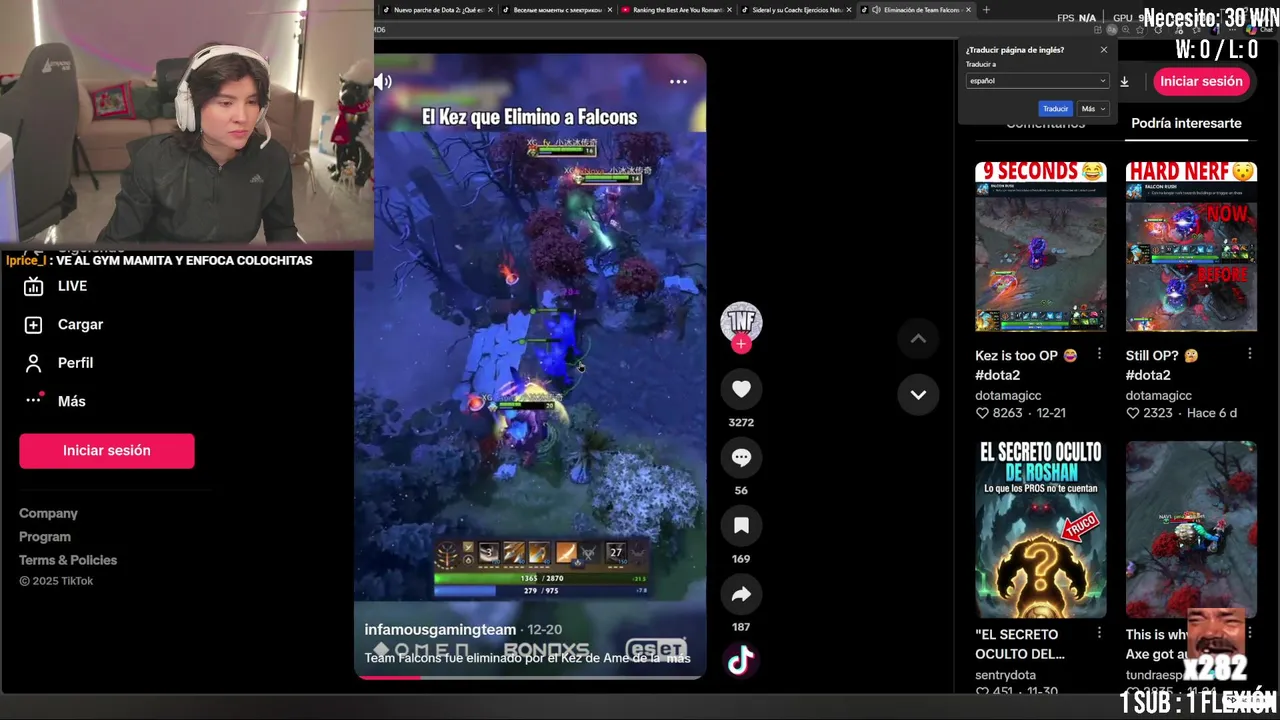
Task: Expand the Más sidebar menu
Action: coord(56,401)
